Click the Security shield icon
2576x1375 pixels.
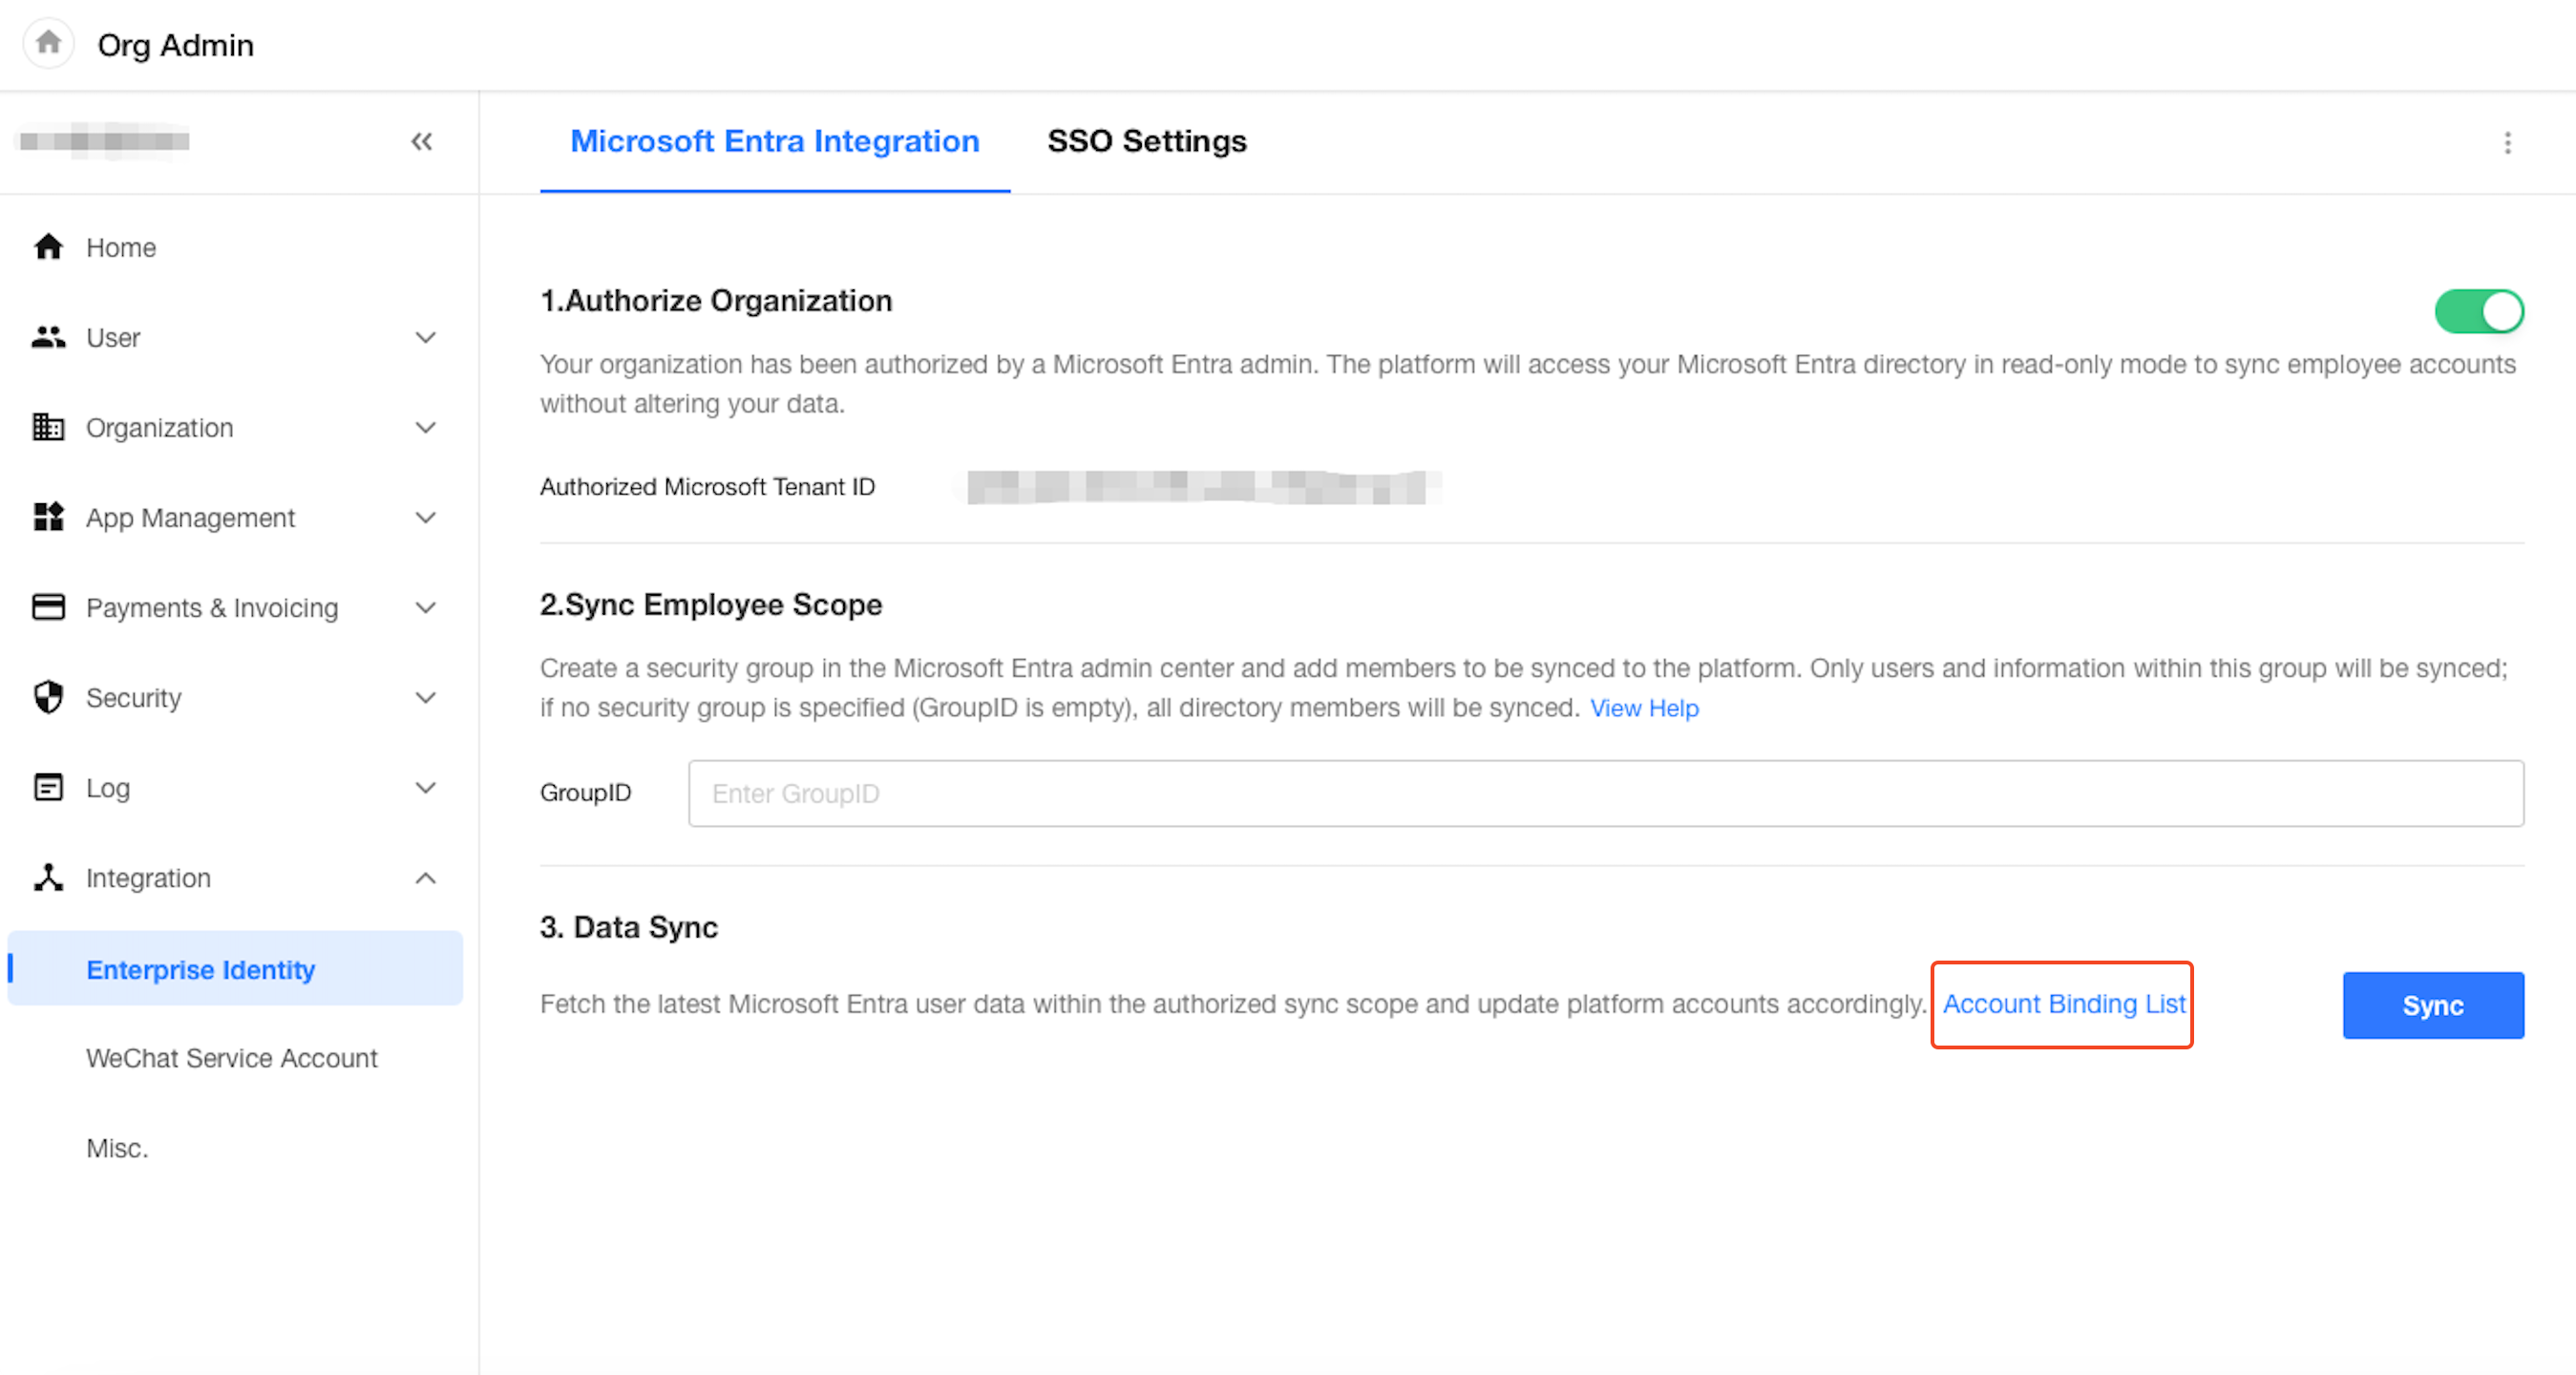click(x=48, y=697)
